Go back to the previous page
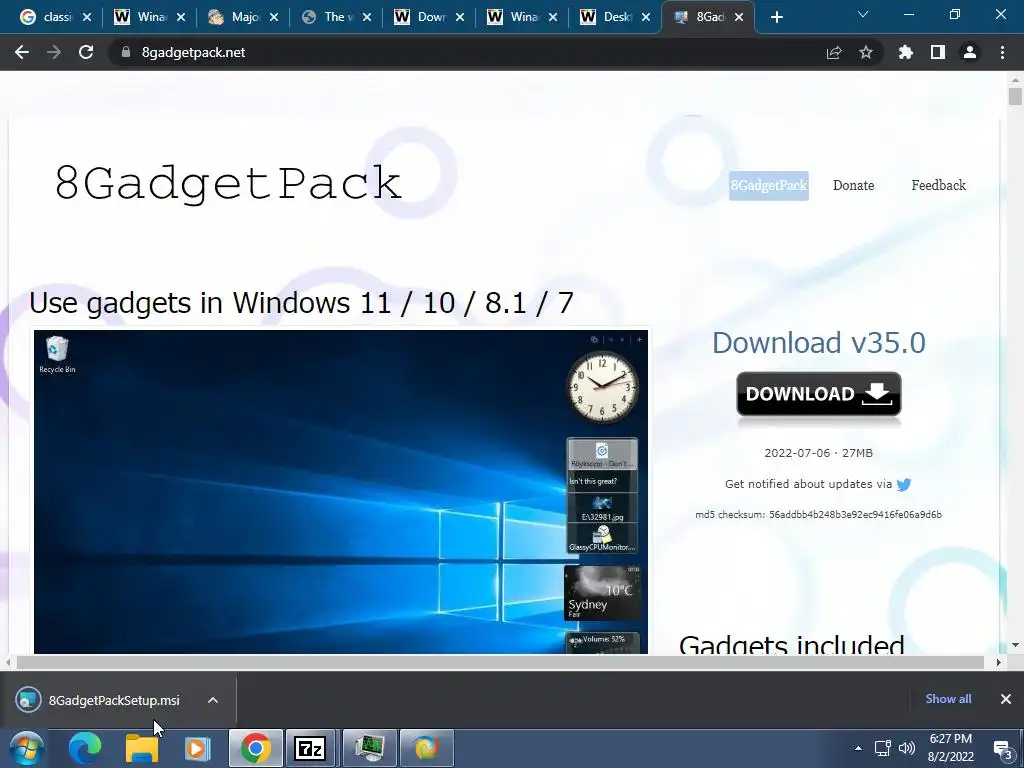This screenshot has width=1024, height=768. [x=22, y=52]
